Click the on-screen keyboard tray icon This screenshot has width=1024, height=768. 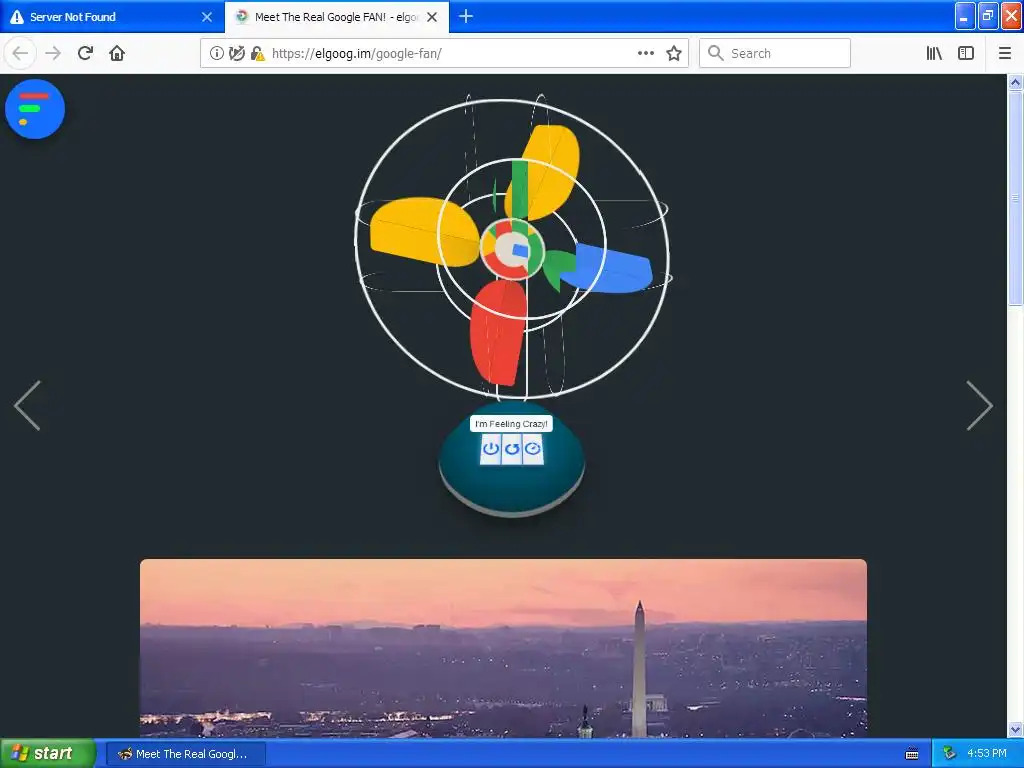[x=912, y=754]
